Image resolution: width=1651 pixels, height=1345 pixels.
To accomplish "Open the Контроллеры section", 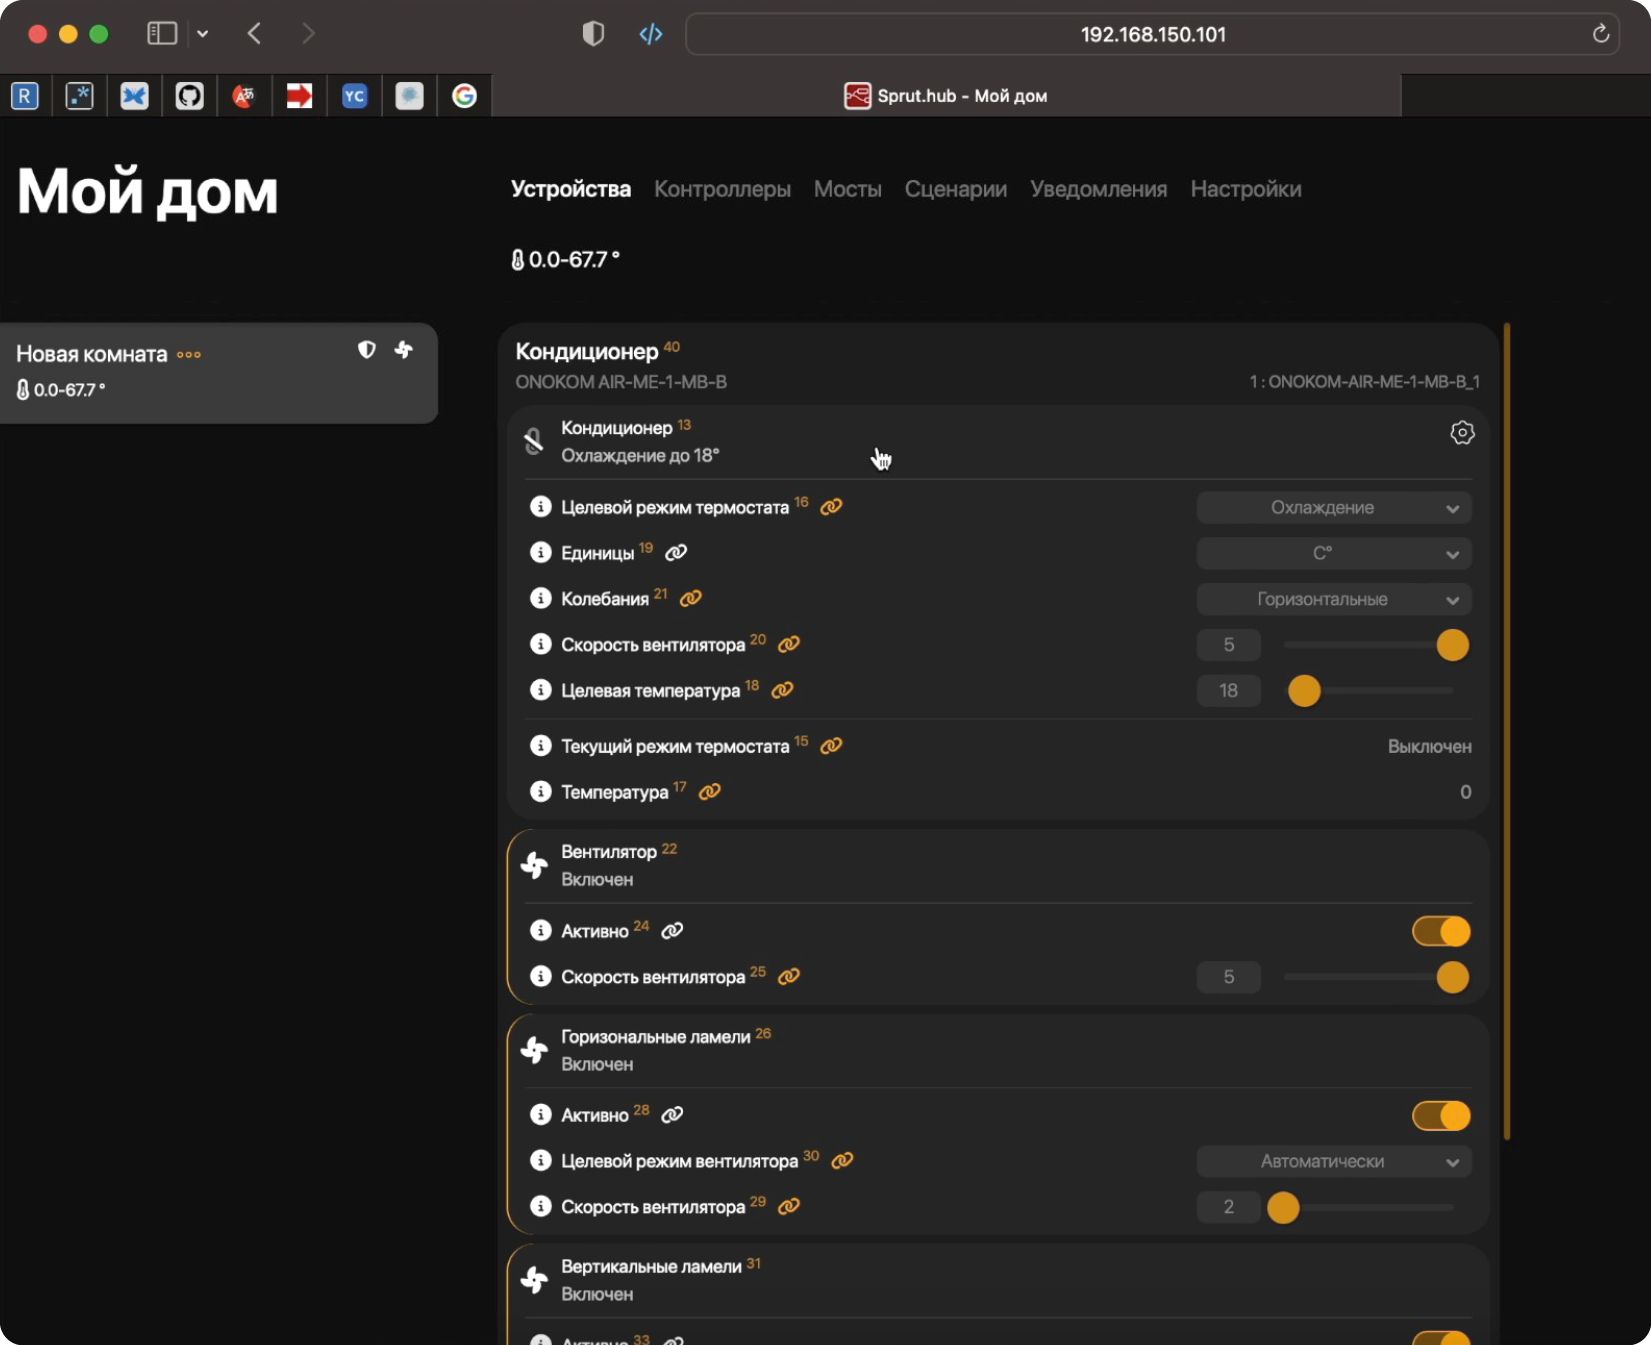I will (x=722, y=189).
